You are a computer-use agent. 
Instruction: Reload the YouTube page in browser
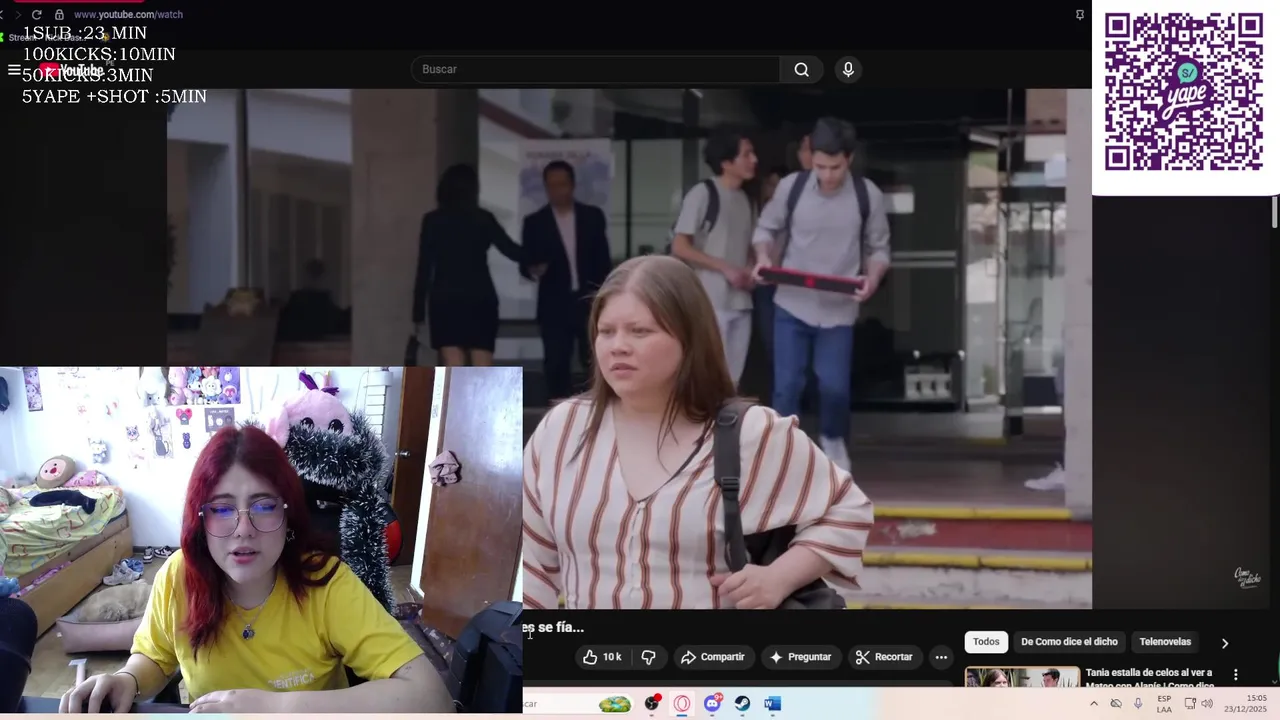37,15
